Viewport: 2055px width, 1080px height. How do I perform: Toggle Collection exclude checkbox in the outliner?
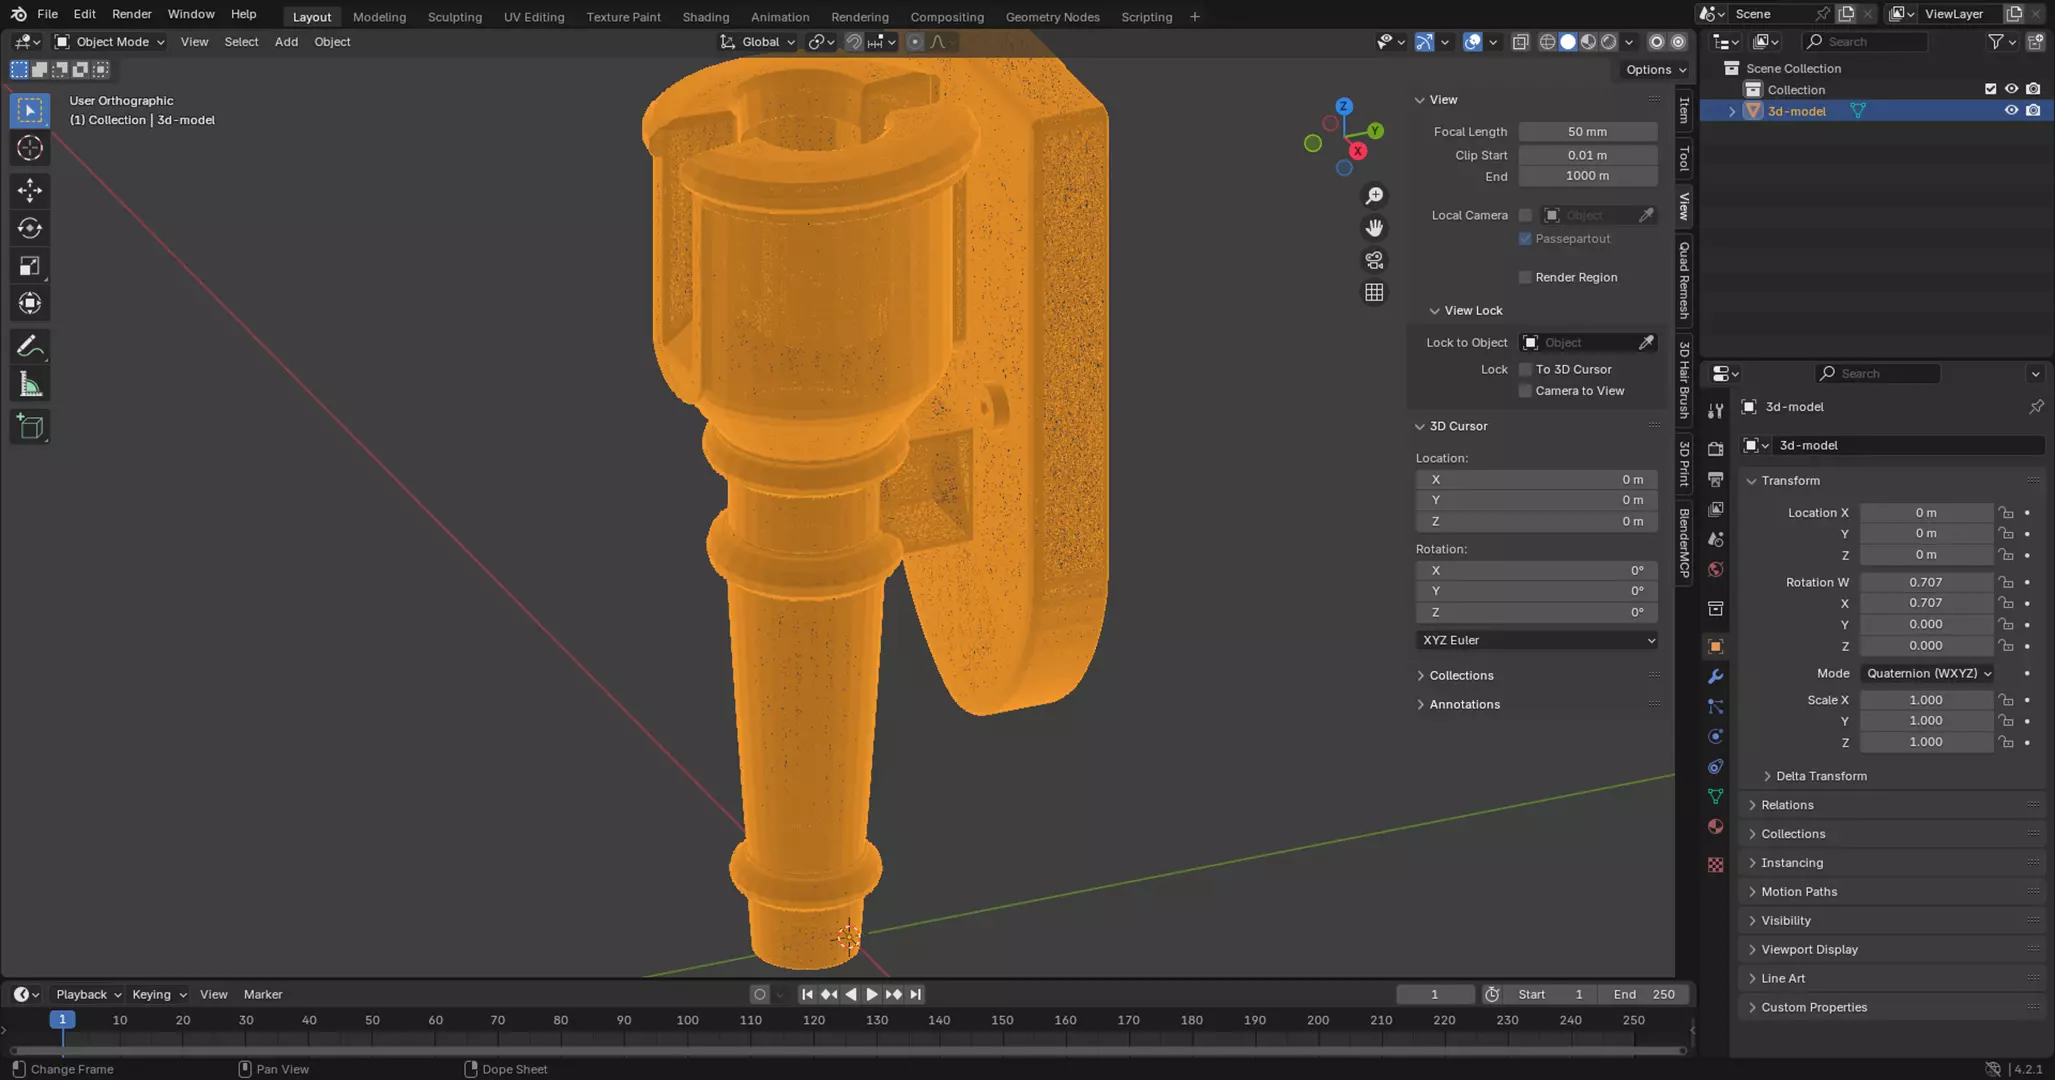[1990, 89]
